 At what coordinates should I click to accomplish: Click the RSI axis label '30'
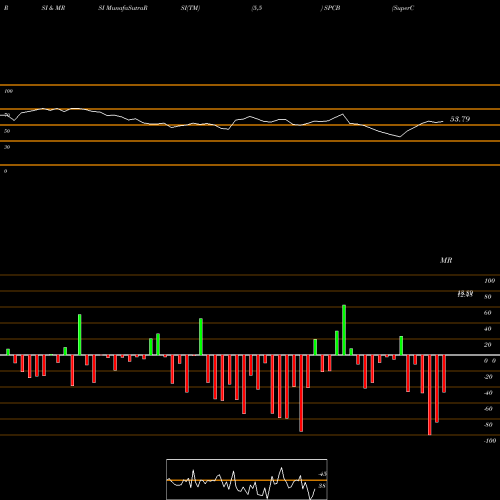point(7,147)
